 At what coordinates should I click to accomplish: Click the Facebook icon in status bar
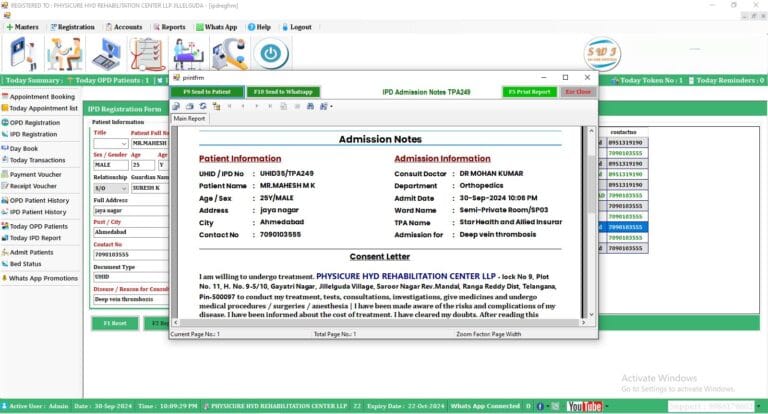coord(540,406)
